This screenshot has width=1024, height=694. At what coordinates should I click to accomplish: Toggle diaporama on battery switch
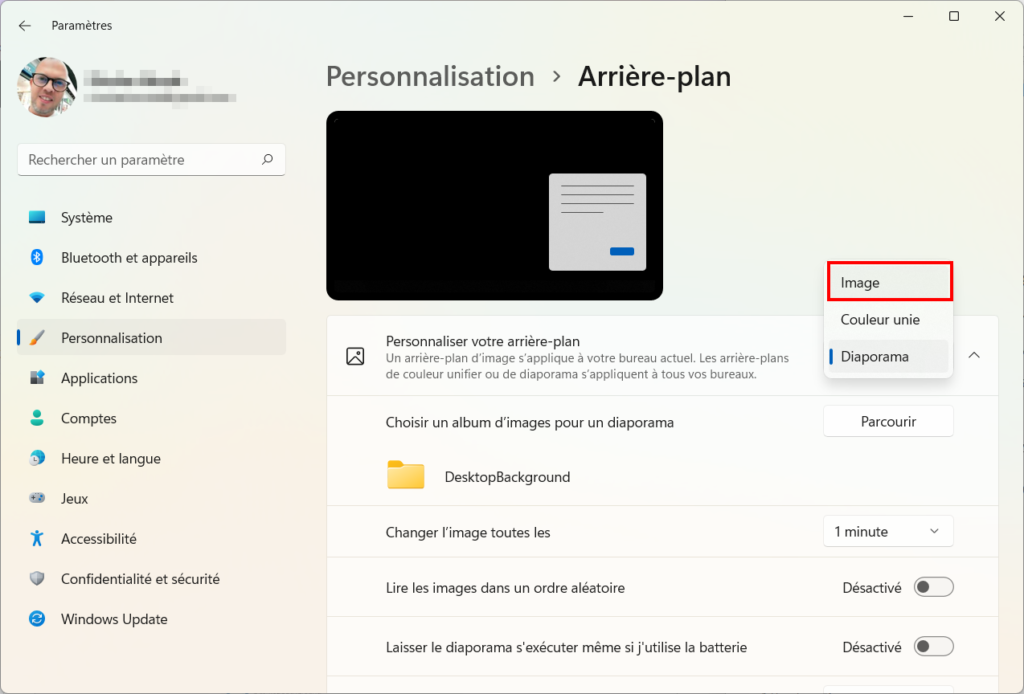(x=933, y=646)
